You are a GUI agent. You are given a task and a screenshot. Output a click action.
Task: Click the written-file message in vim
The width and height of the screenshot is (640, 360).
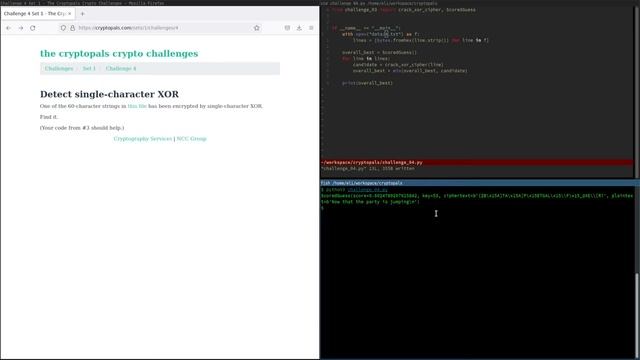367,169
